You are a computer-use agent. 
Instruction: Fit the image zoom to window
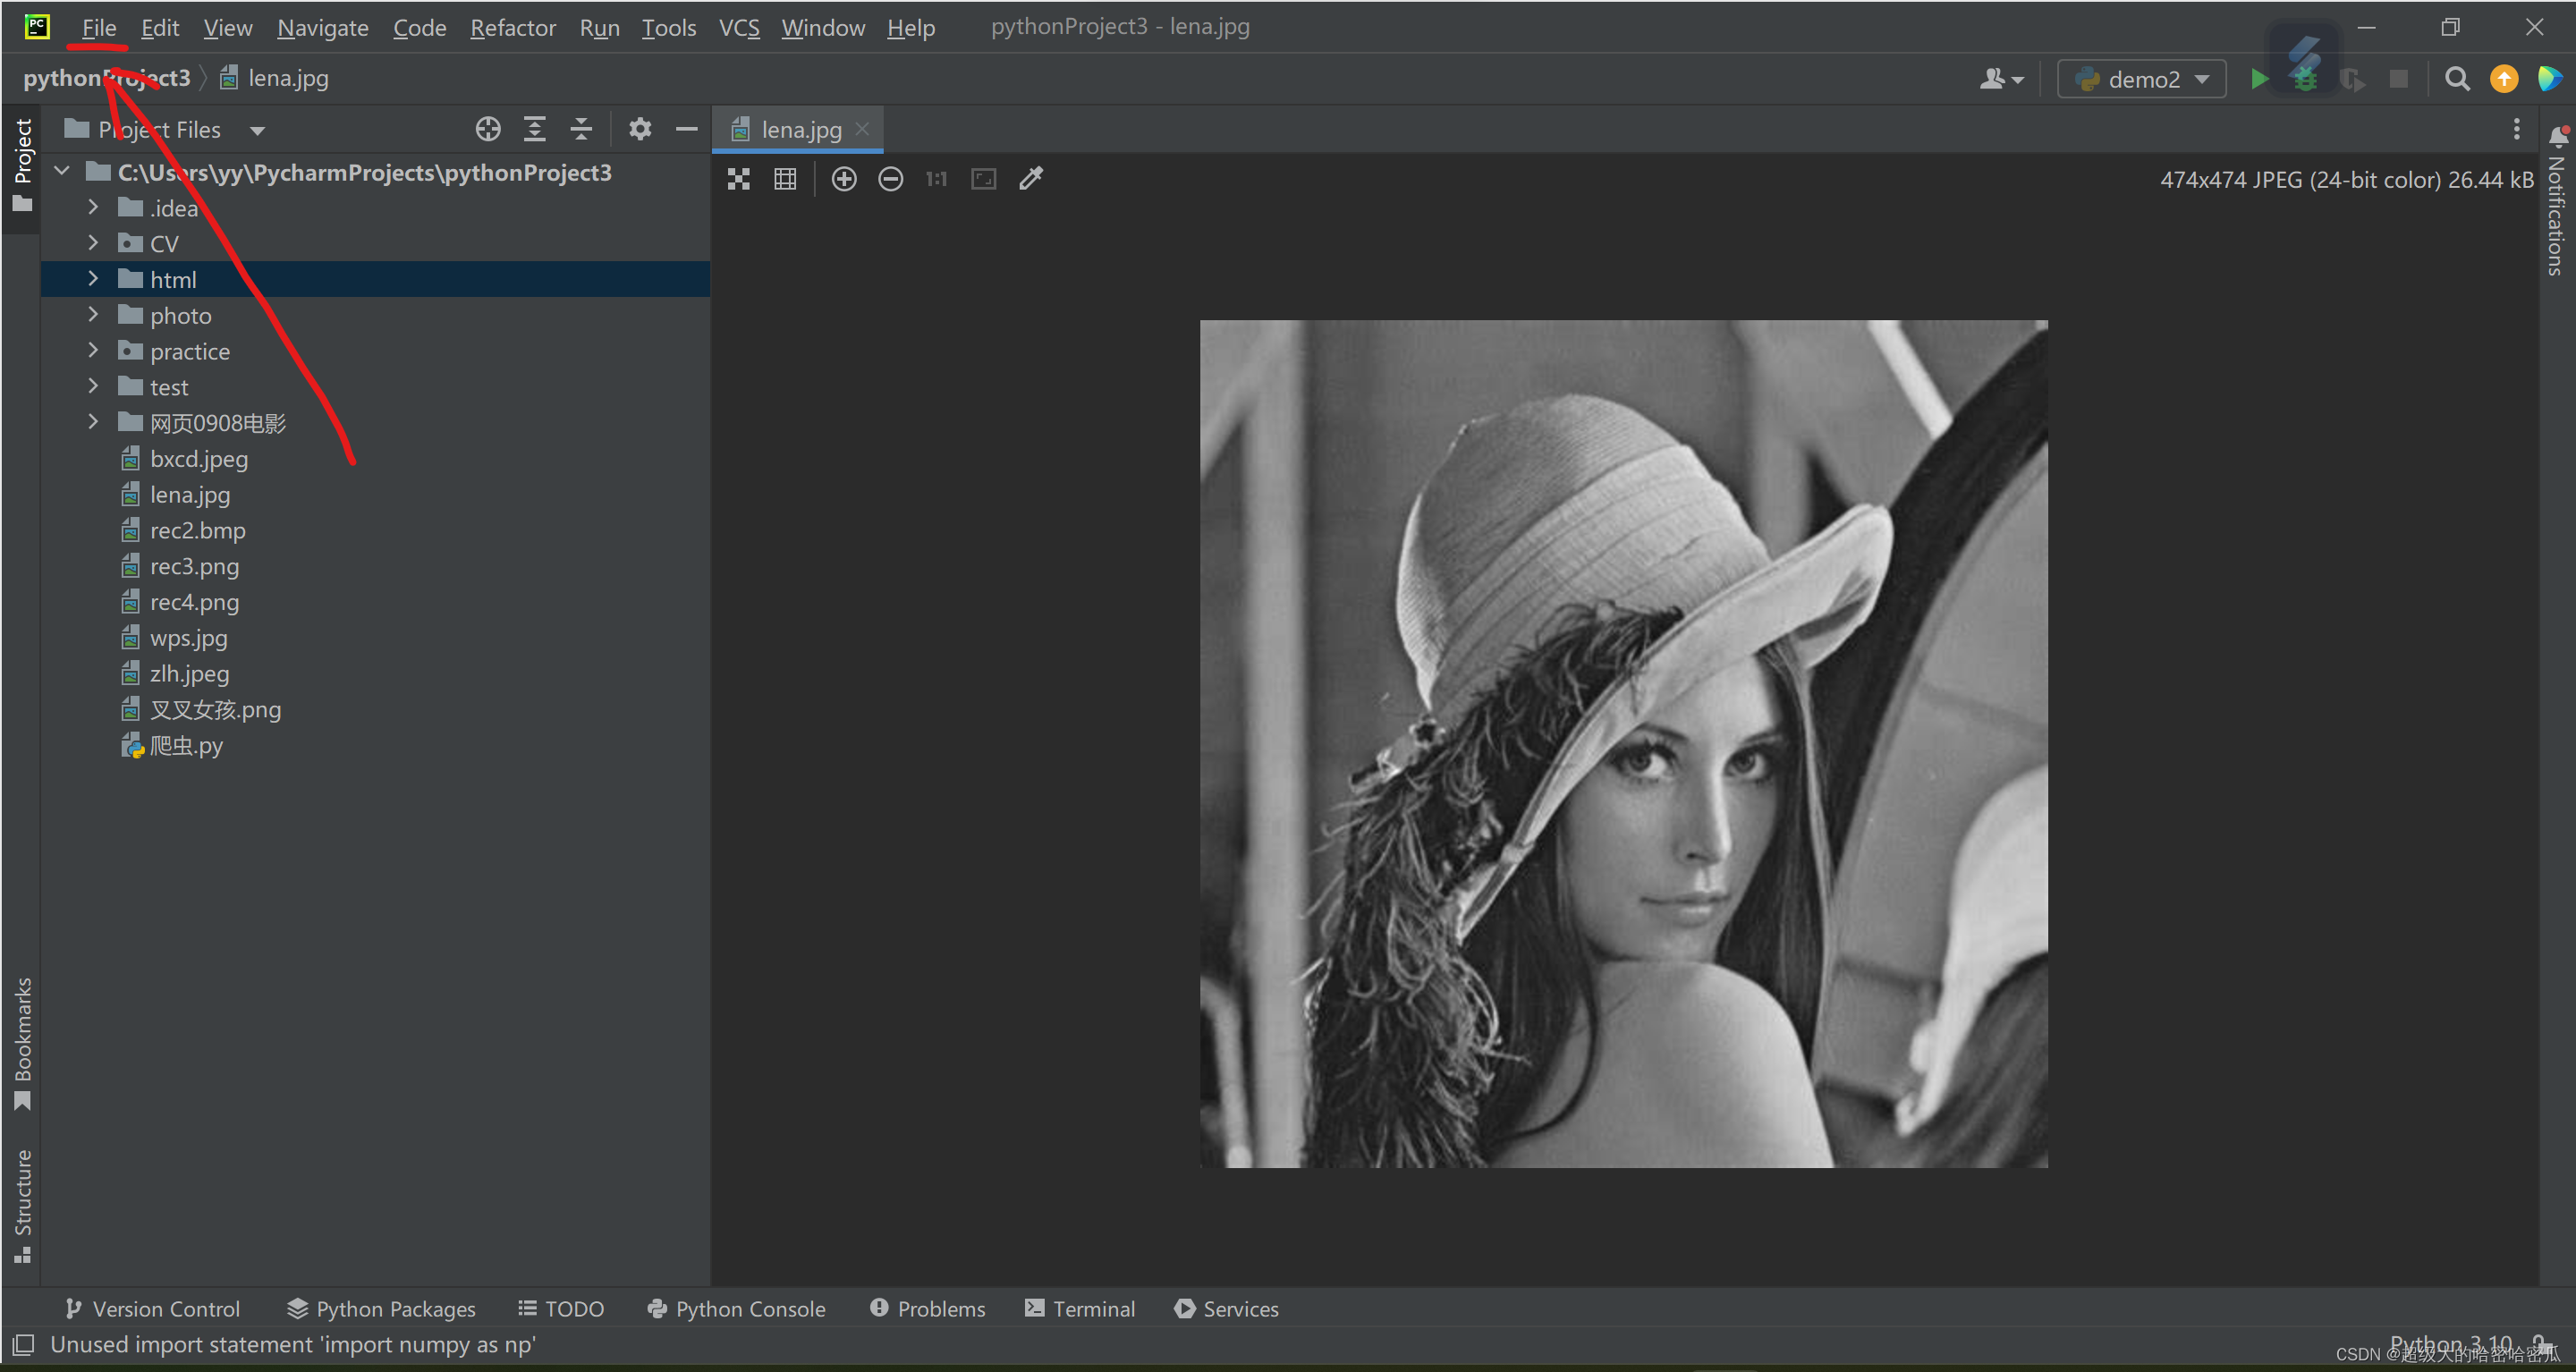[984, 179]
